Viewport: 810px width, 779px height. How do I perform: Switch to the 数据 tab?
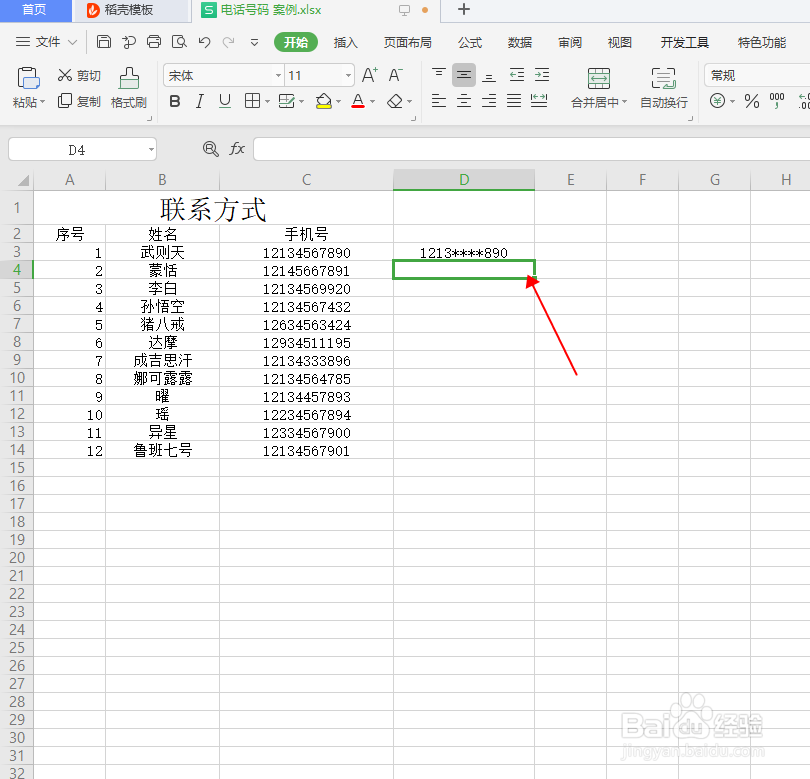click(520, 42)
